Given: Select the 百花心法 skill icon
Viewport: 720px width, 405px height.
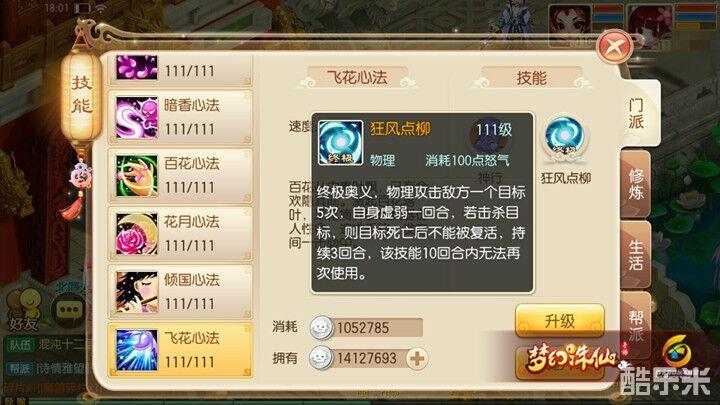Looking at the screenshot, I should [x=136, y=176].
